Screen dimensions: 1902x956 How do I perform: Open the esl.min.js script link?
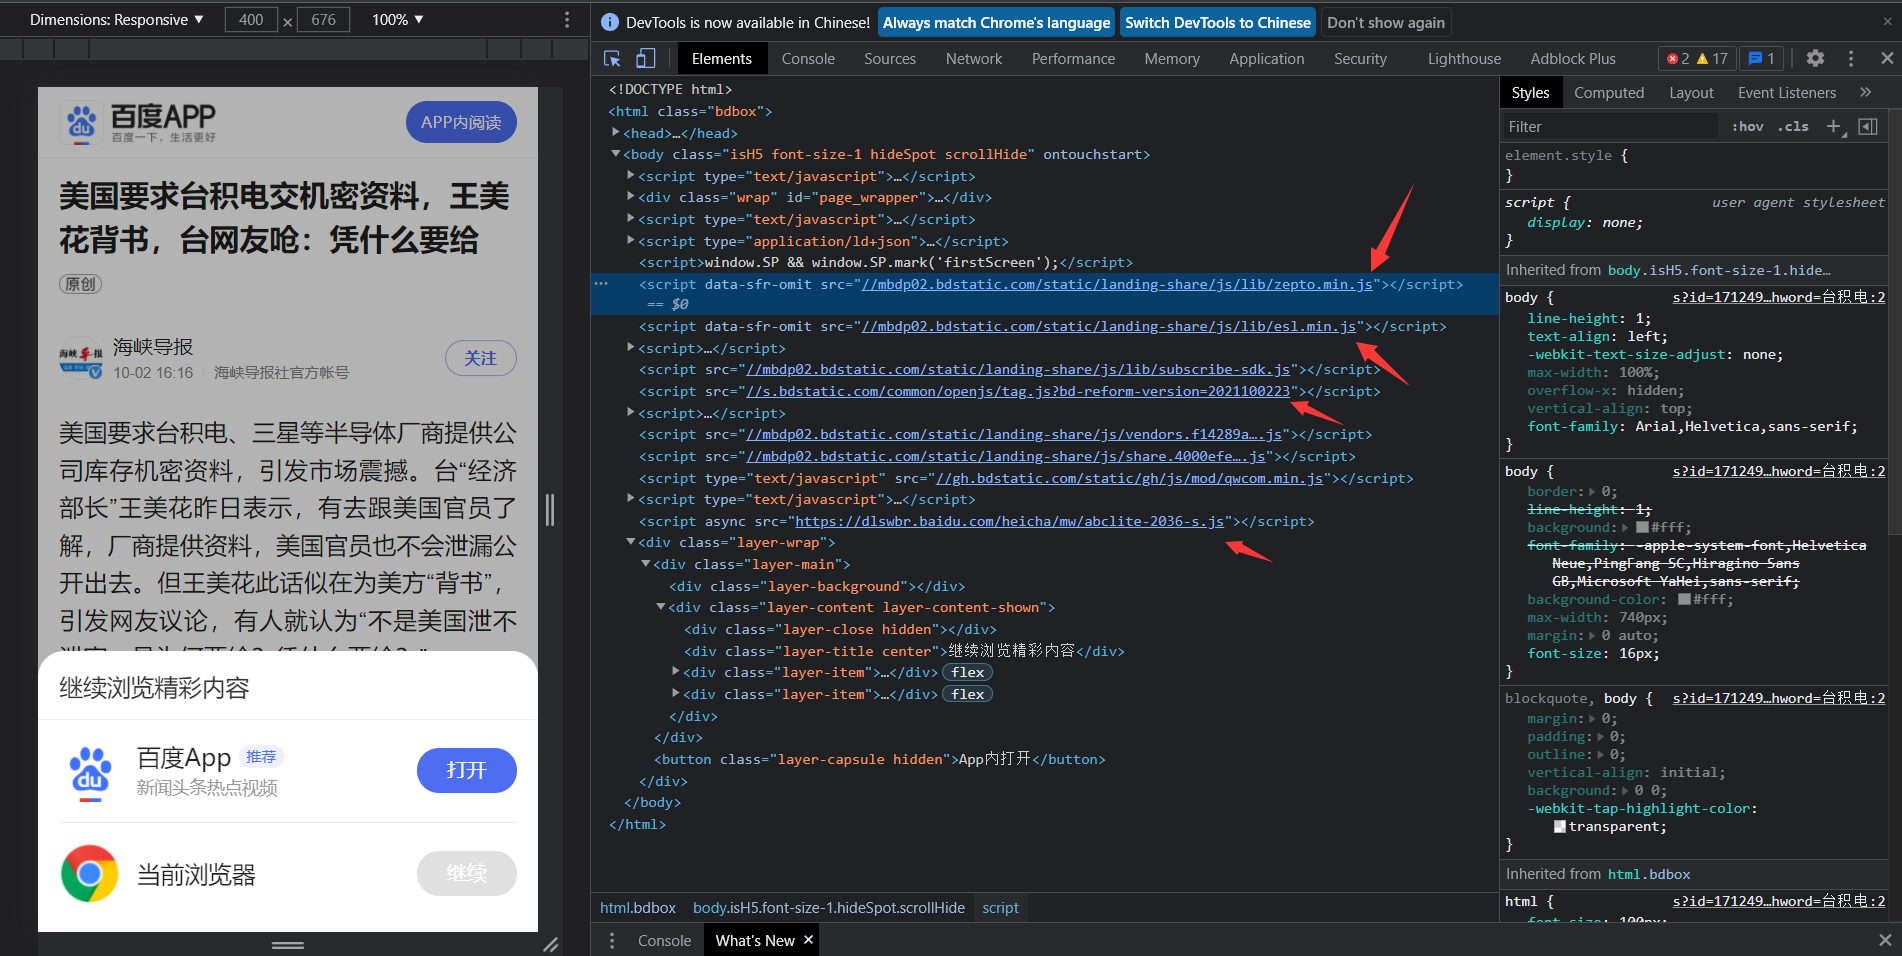point(1109,326)
